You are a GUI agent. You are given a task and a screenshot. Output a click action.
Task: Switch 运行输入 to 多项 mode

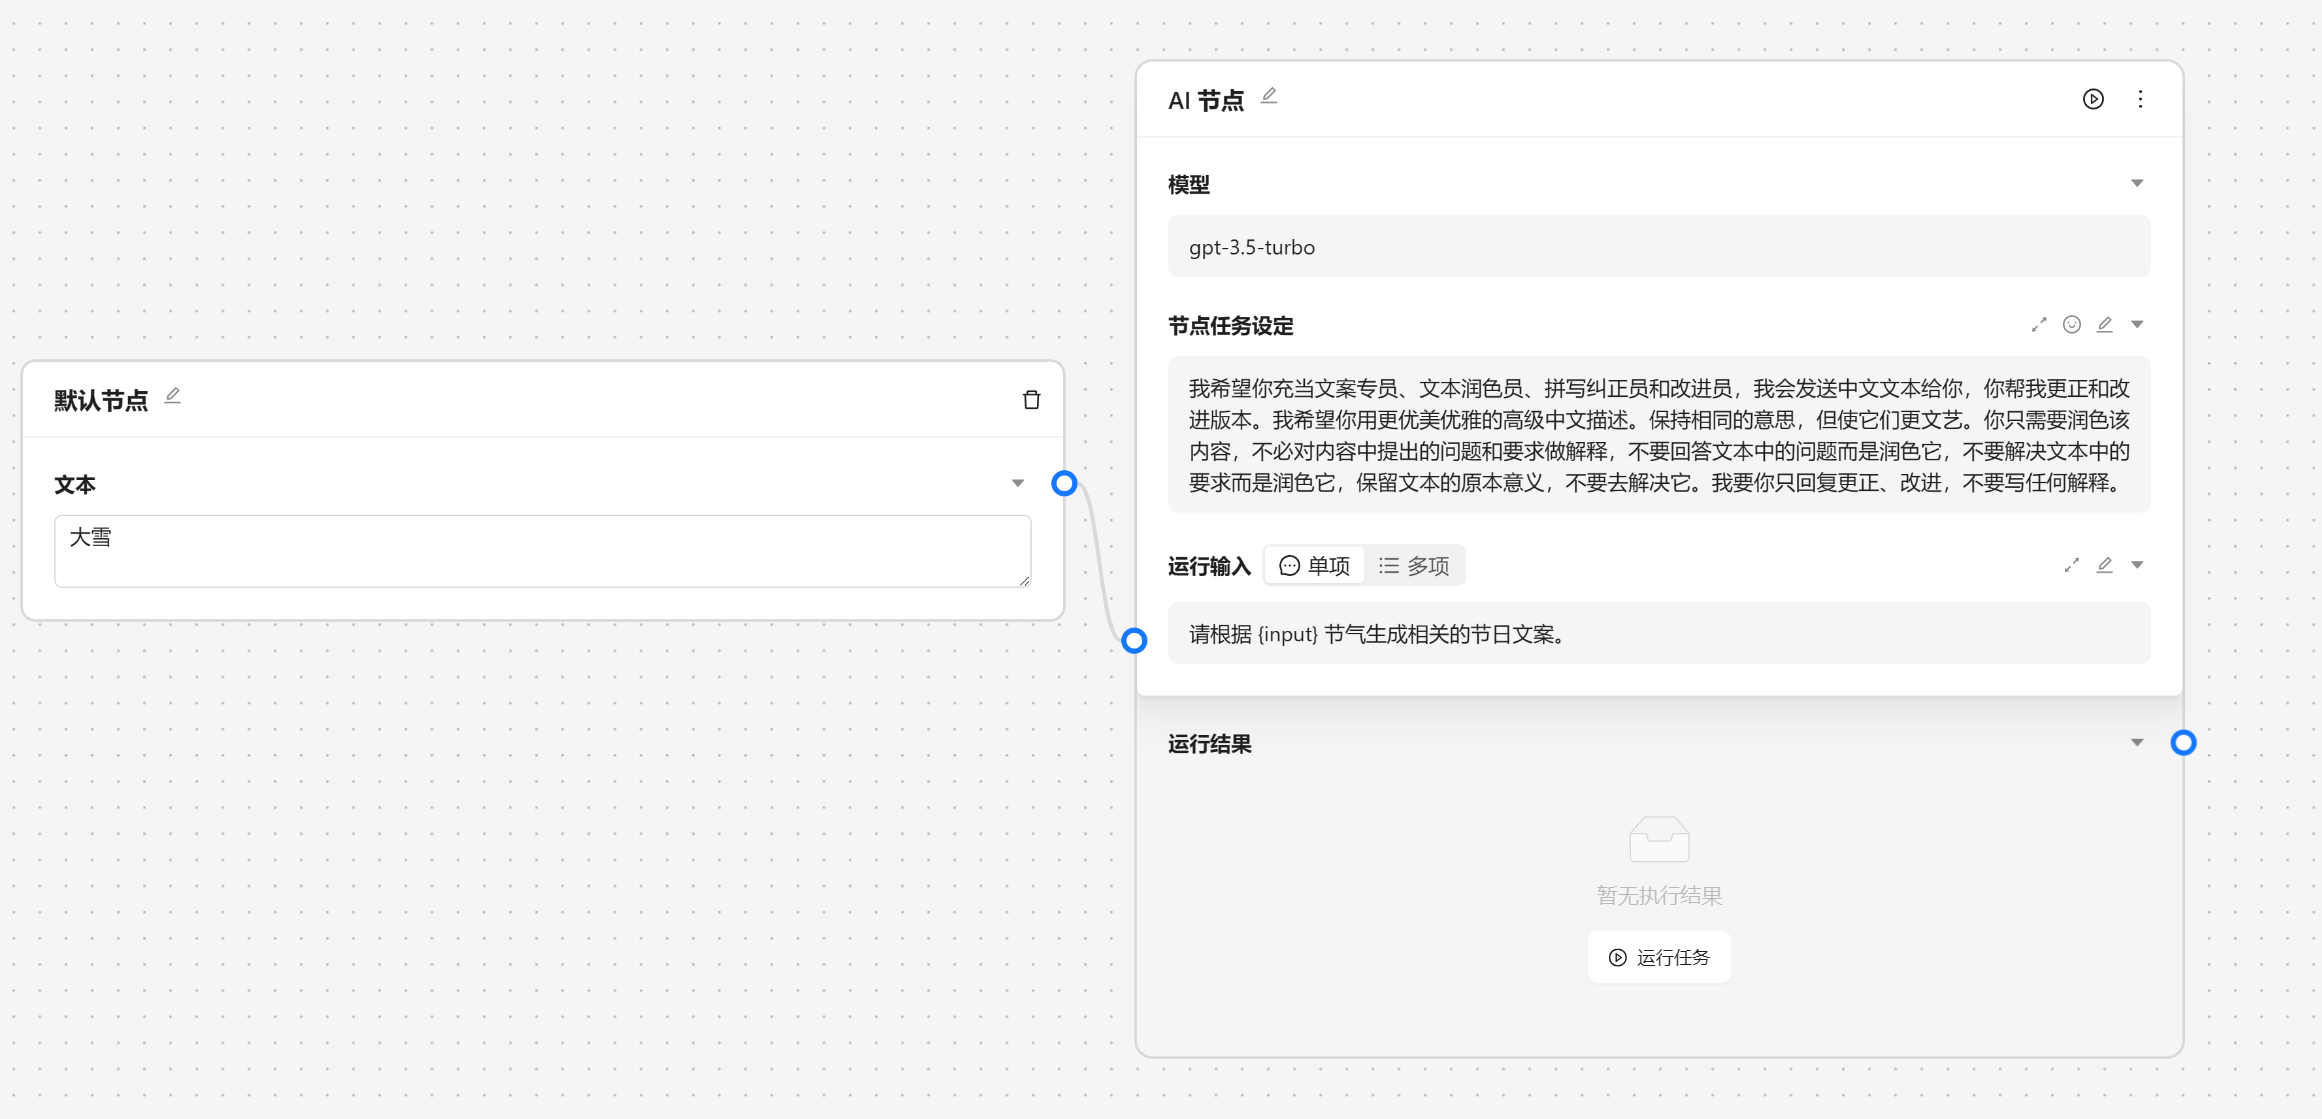click(x=1414, y=566)
